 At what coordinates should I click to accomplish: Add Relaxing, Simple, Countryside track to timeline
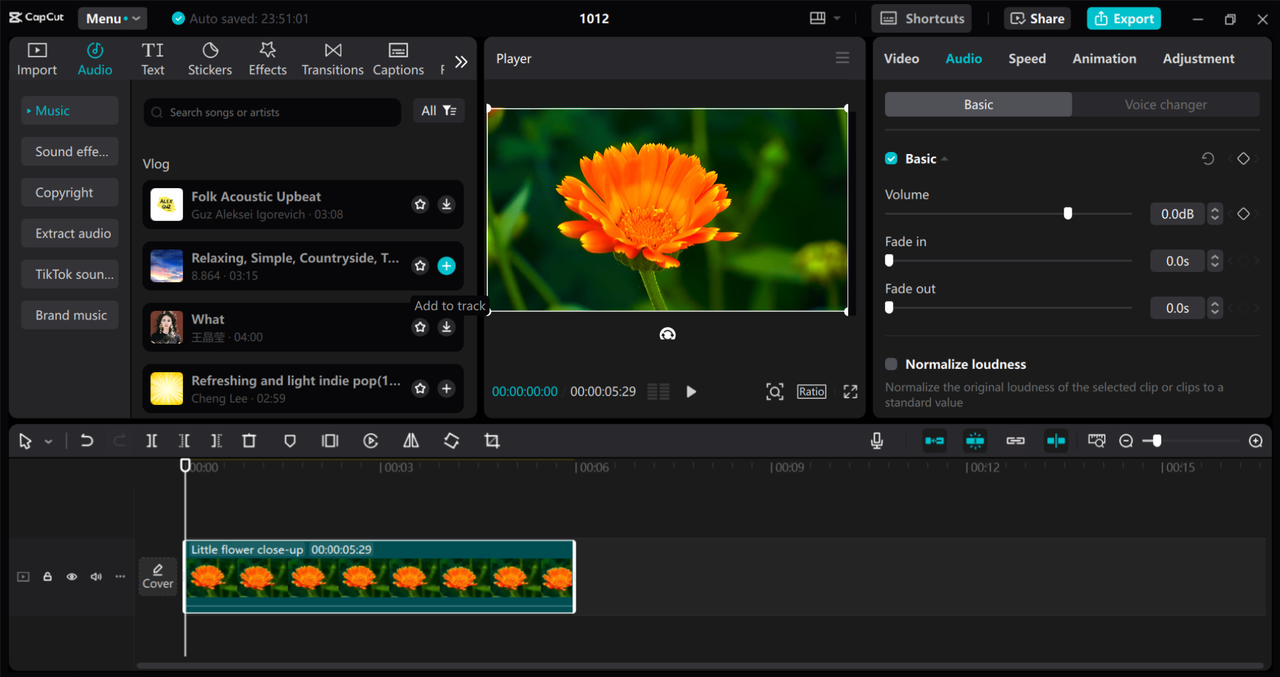click(x=447, y=266)
